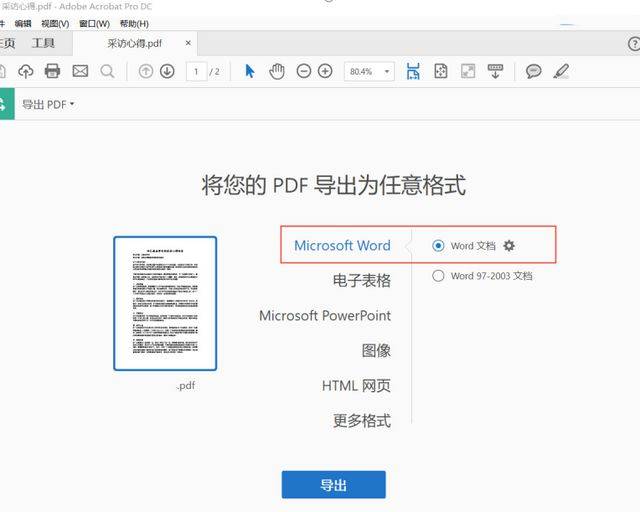Screen dimensions: 640x512
Task: Switch to the 采访心得.pdf tab
Action: click(135, 43)
